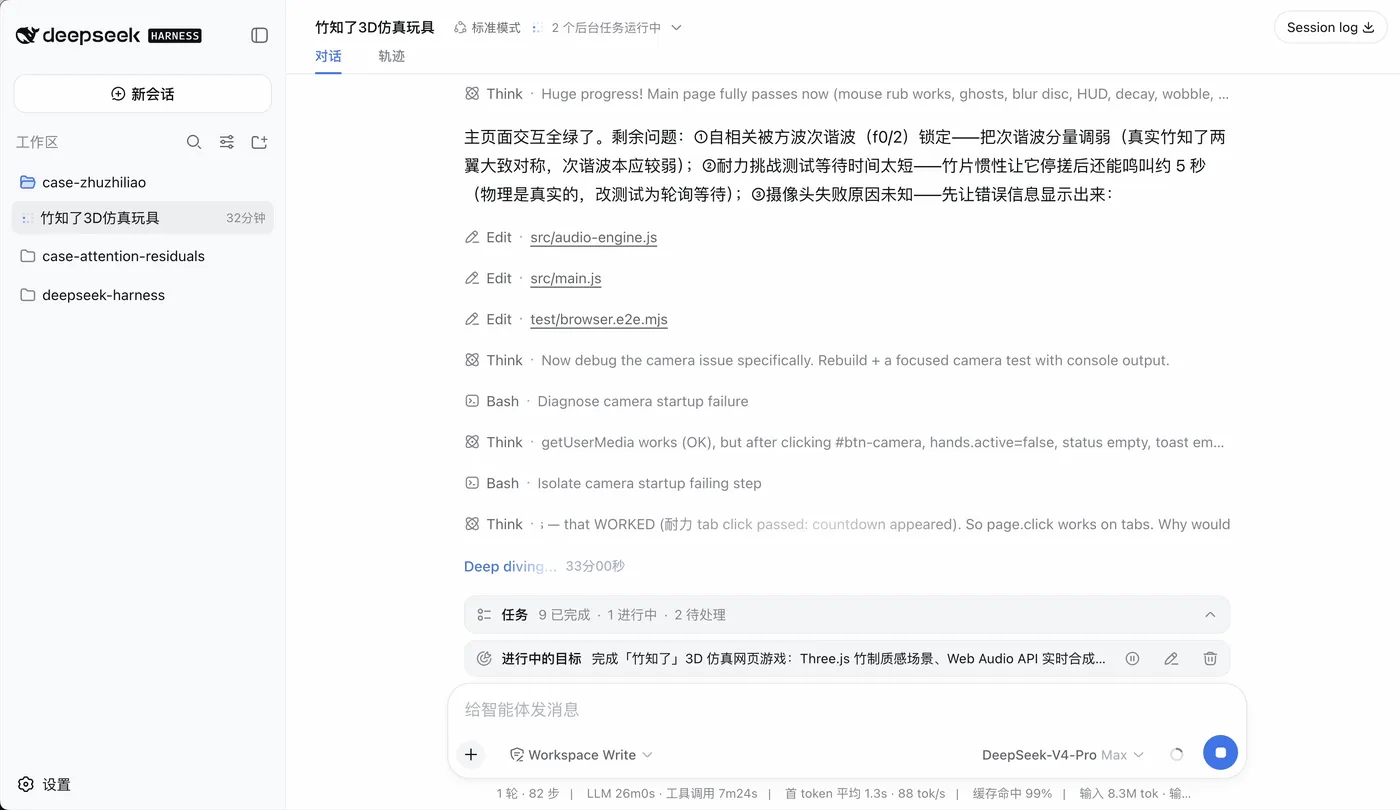Click the "2 待处理" task count
Viewport: 1400px width, 810px height.
(700, 615)
